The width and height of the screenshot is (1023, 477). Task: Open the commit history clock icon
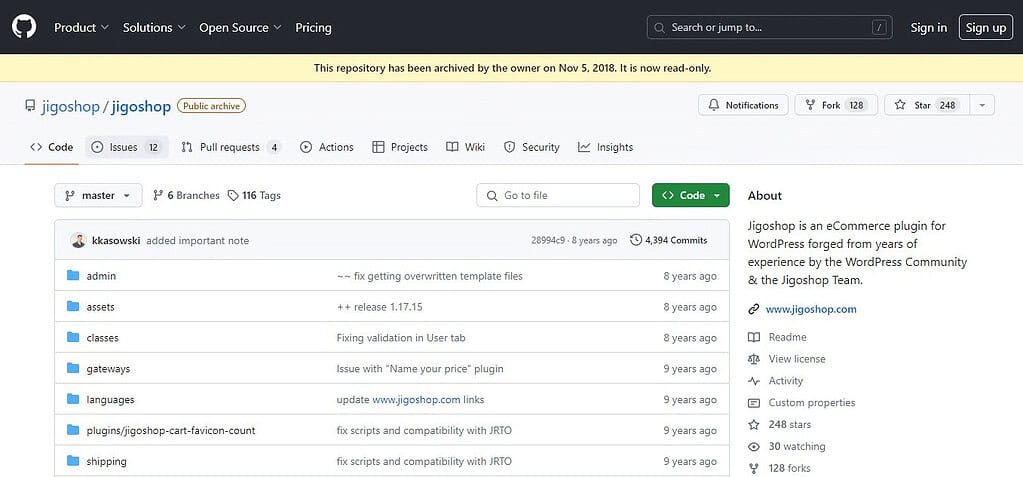635,240
